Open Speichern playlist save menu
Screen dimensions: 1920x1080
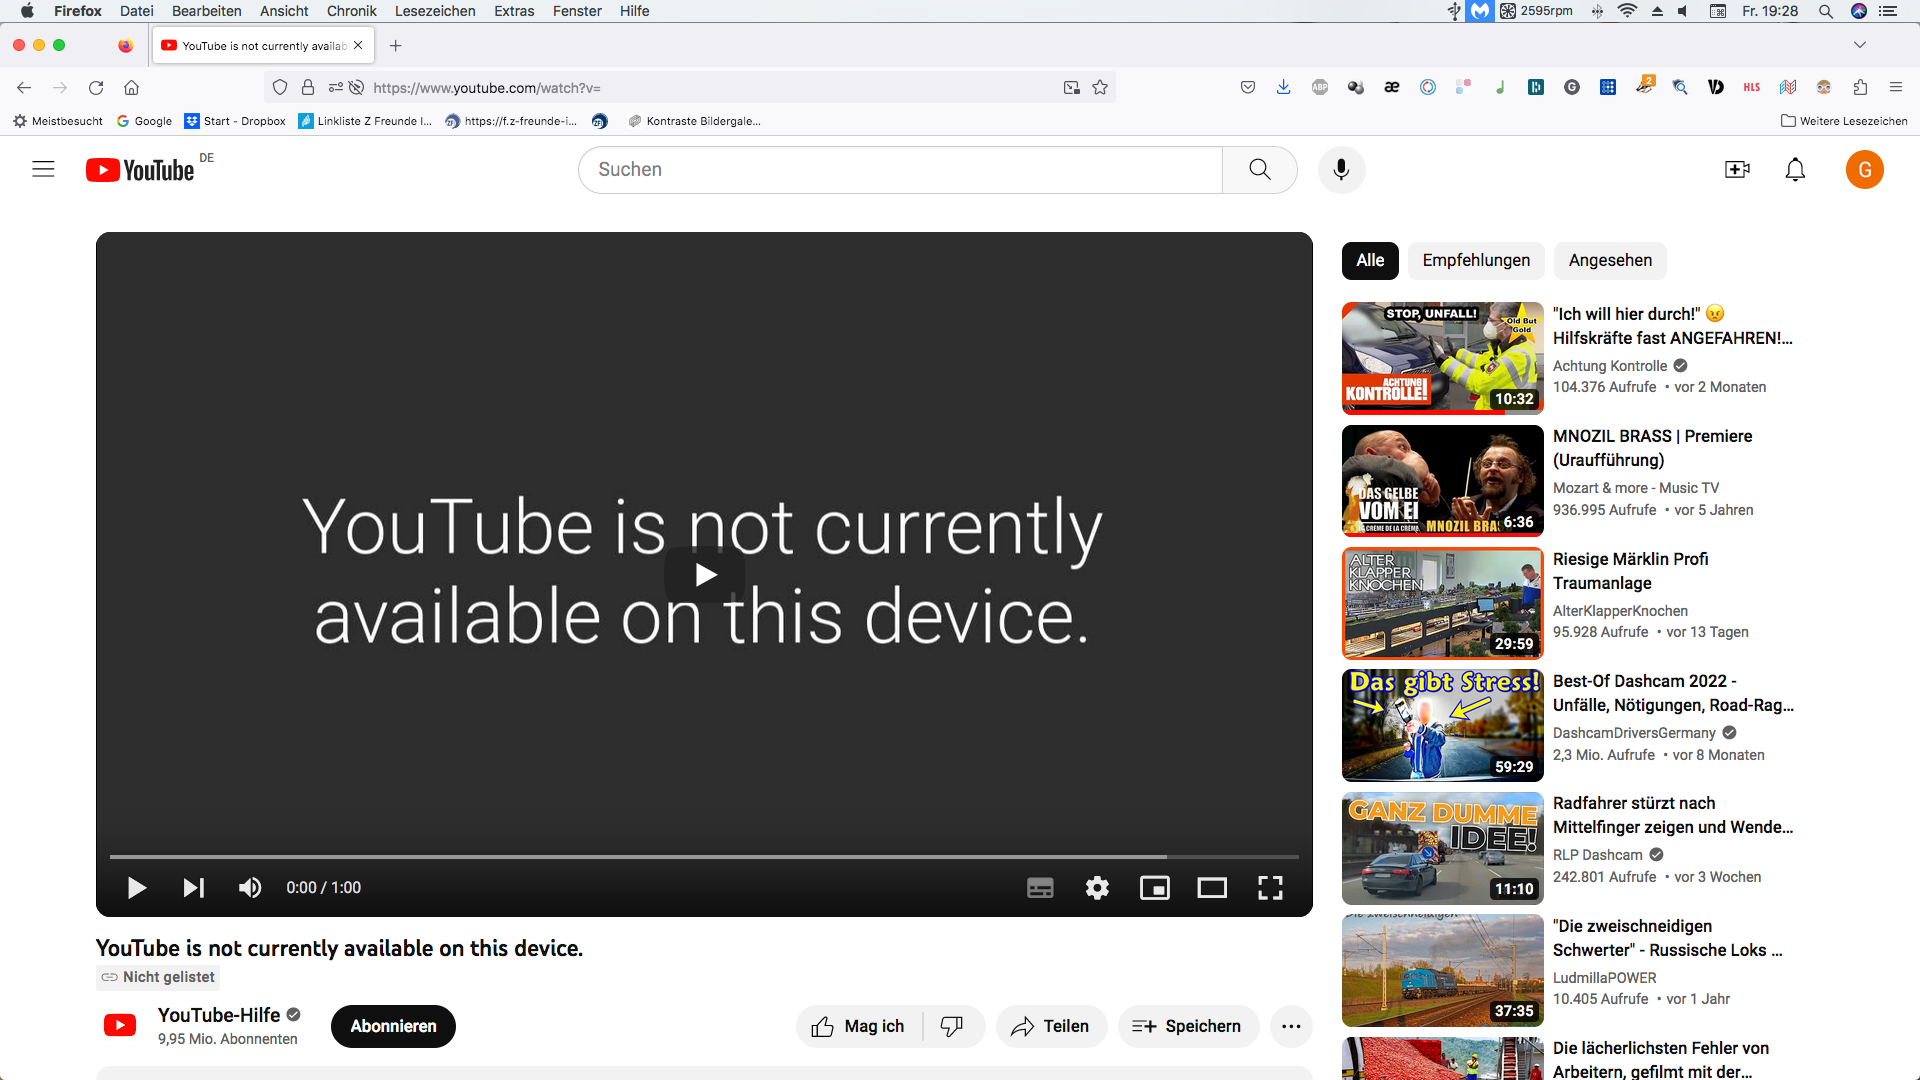pyautogui.click(x=1187, y=1027)
